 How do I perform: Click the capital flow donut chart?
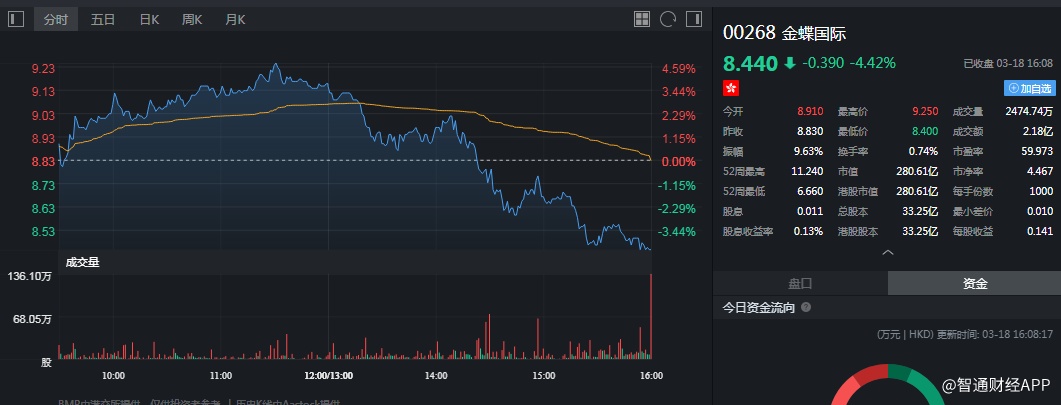(886, 392)
